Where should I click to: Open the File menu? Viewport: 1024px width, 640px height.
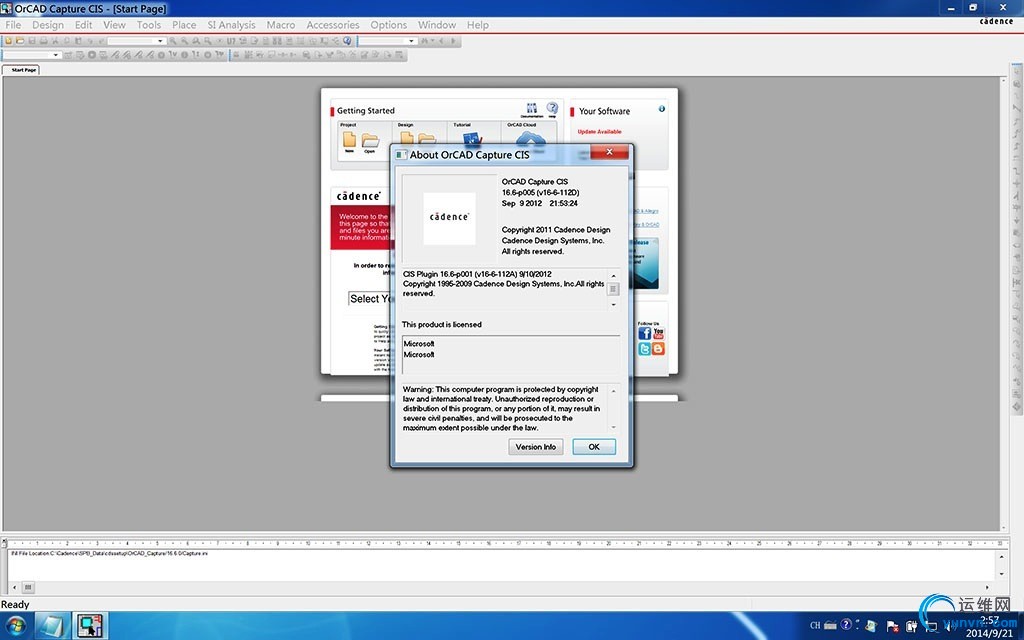coord(13,25)
